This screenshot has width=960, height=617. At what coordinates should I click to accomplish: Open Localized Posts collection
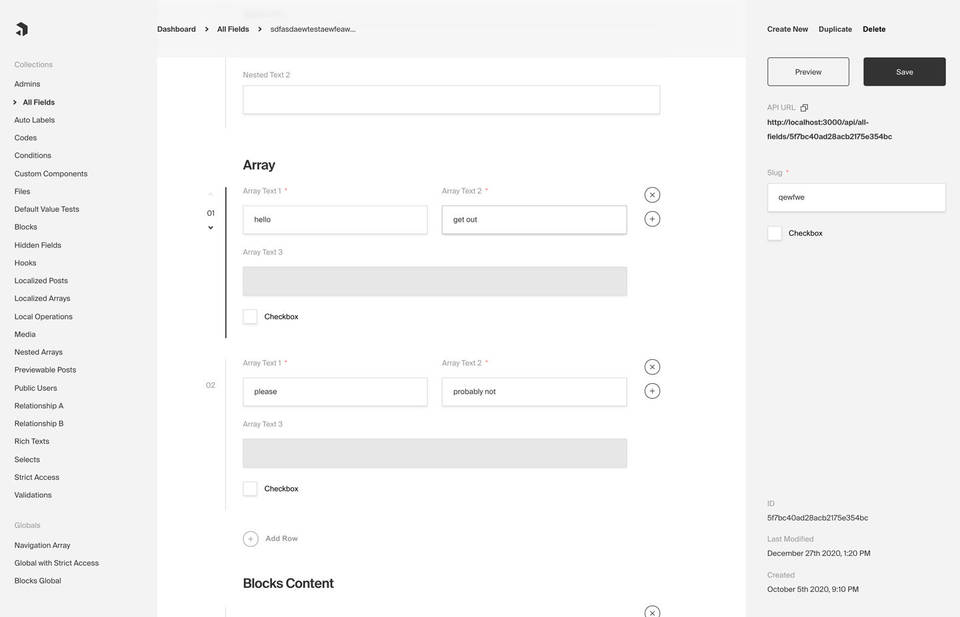[41, 280]
